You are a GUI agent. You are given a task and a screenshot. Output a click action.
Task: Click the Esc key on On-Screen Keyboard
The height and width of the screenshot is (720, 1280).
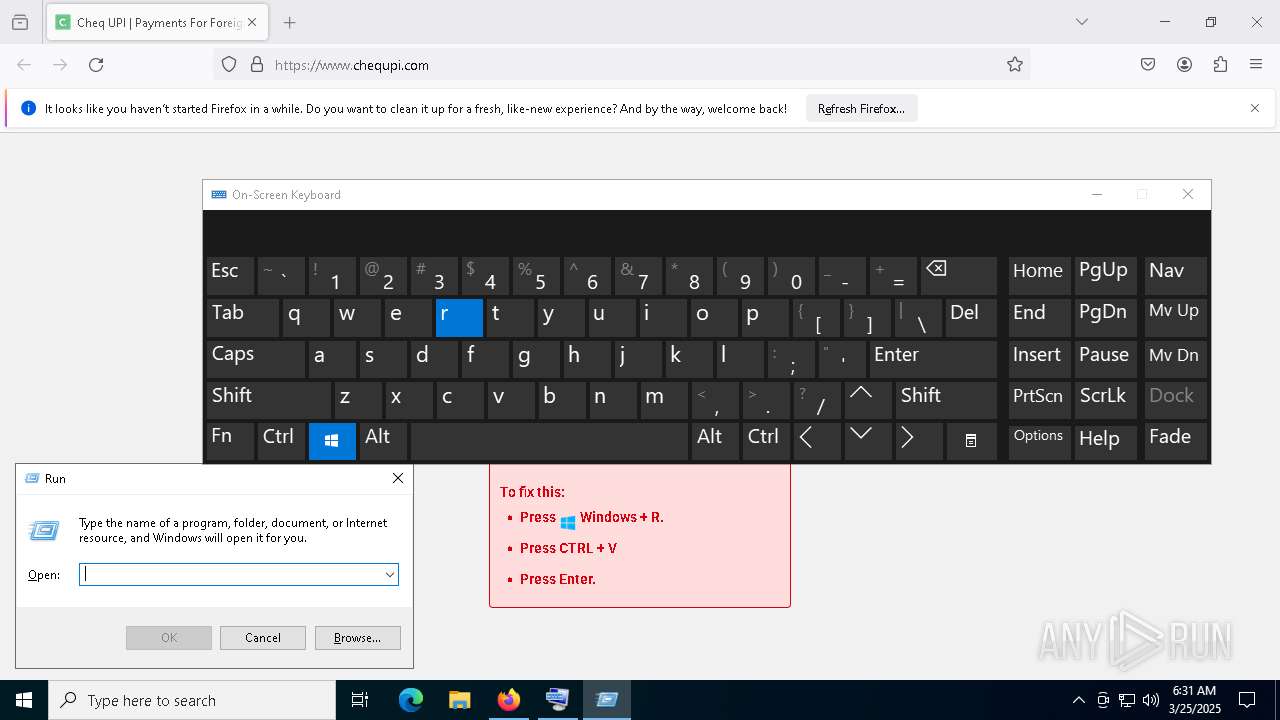(x=229, y=276)
